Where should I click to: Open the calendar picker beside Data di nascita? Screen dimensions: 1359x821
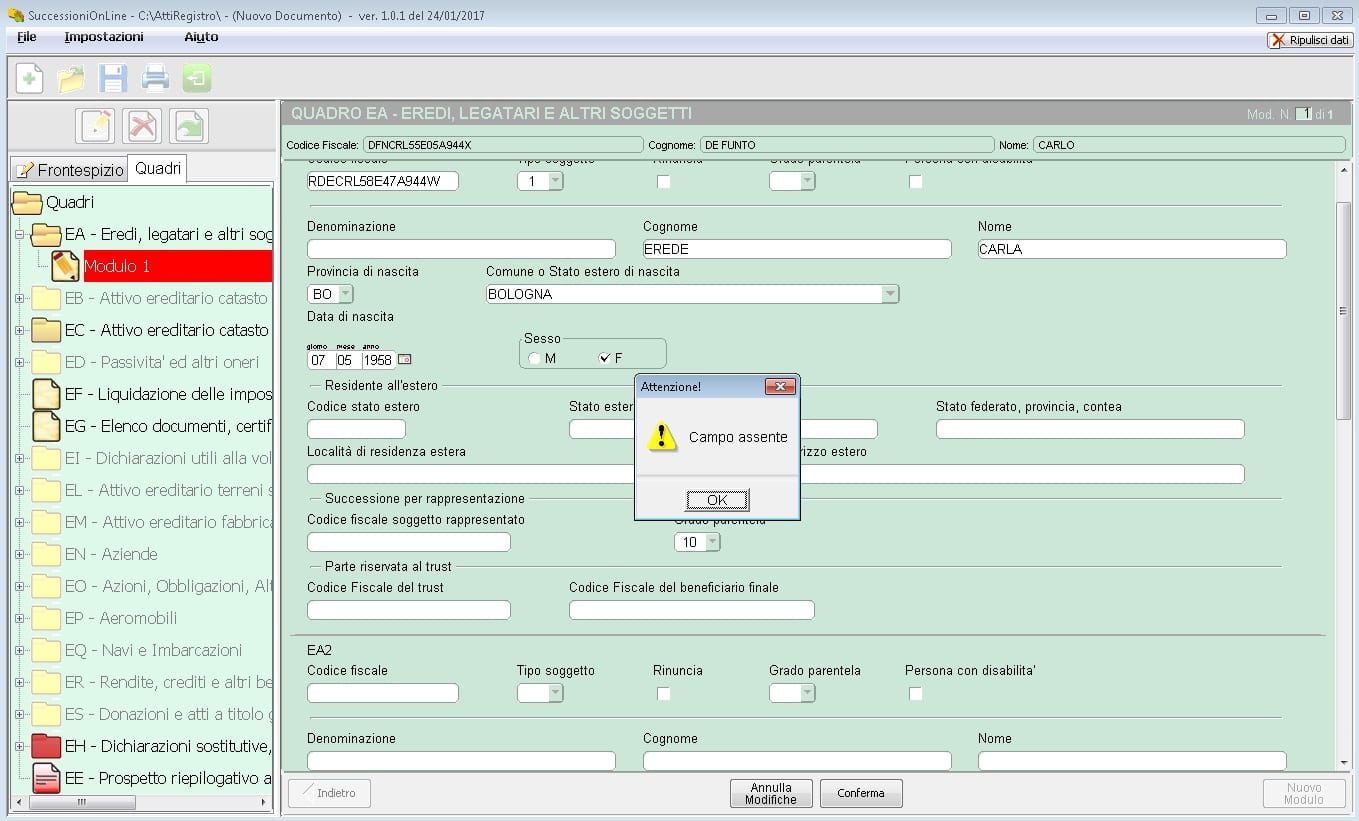pyautogui.click(x=405, y=359)
